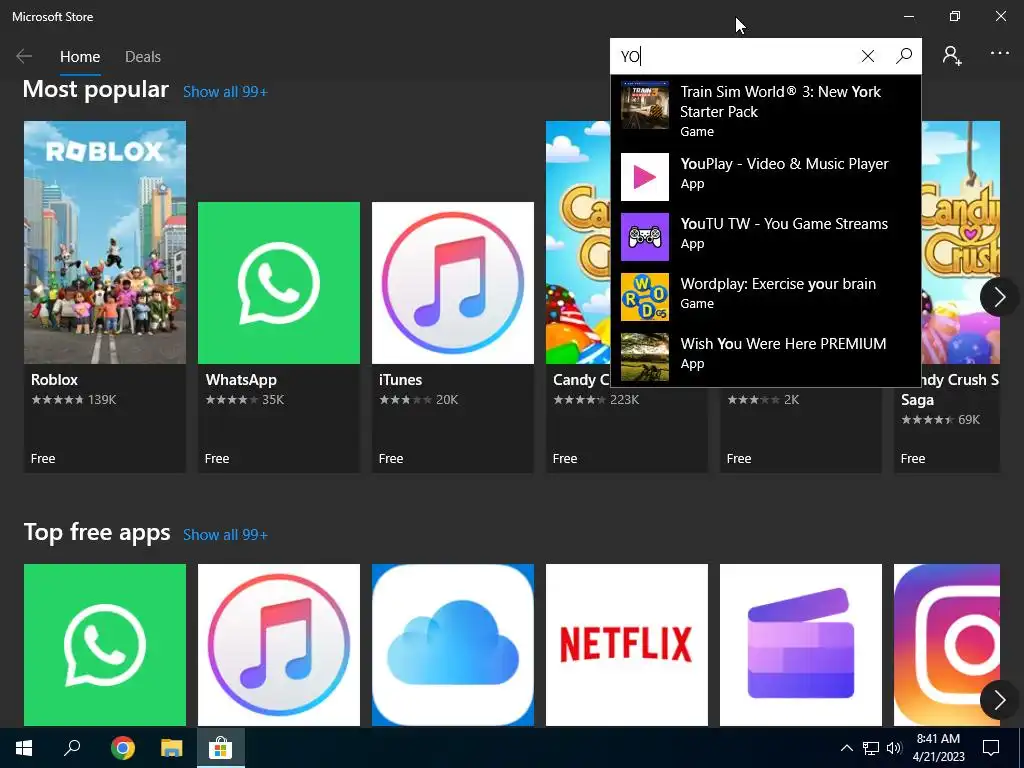The height and width of the screenshot is (768, 1024).
Task: Select YouPlay Video & Music Player suggestion
Action: (765, 175)
